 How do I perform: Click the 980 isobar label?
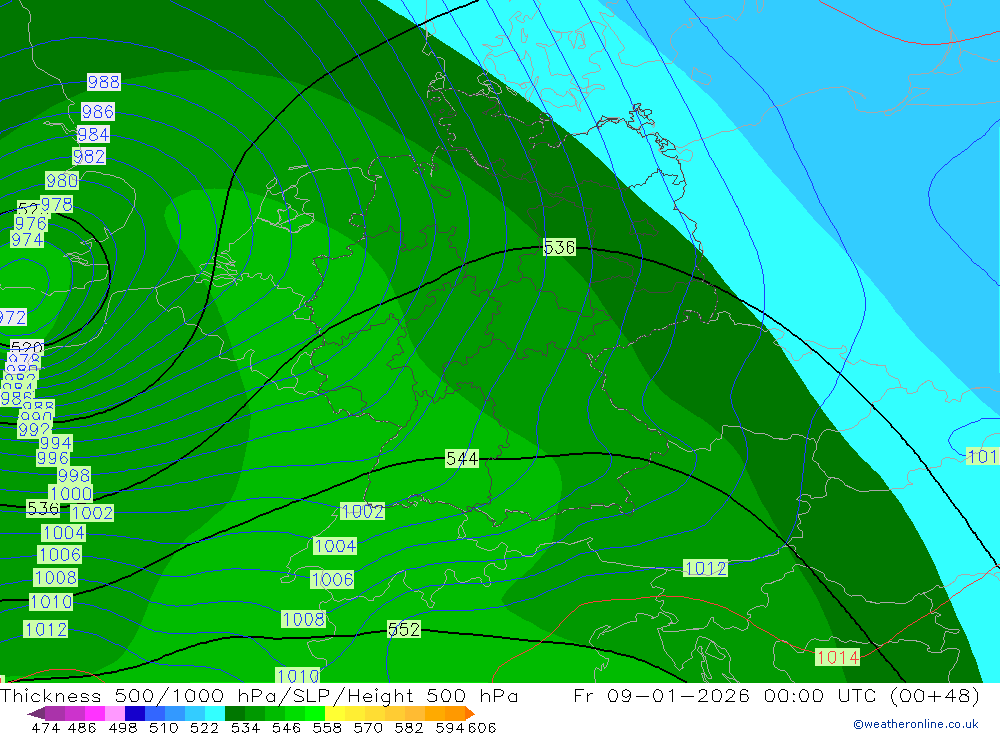click(x=62, y=181)
